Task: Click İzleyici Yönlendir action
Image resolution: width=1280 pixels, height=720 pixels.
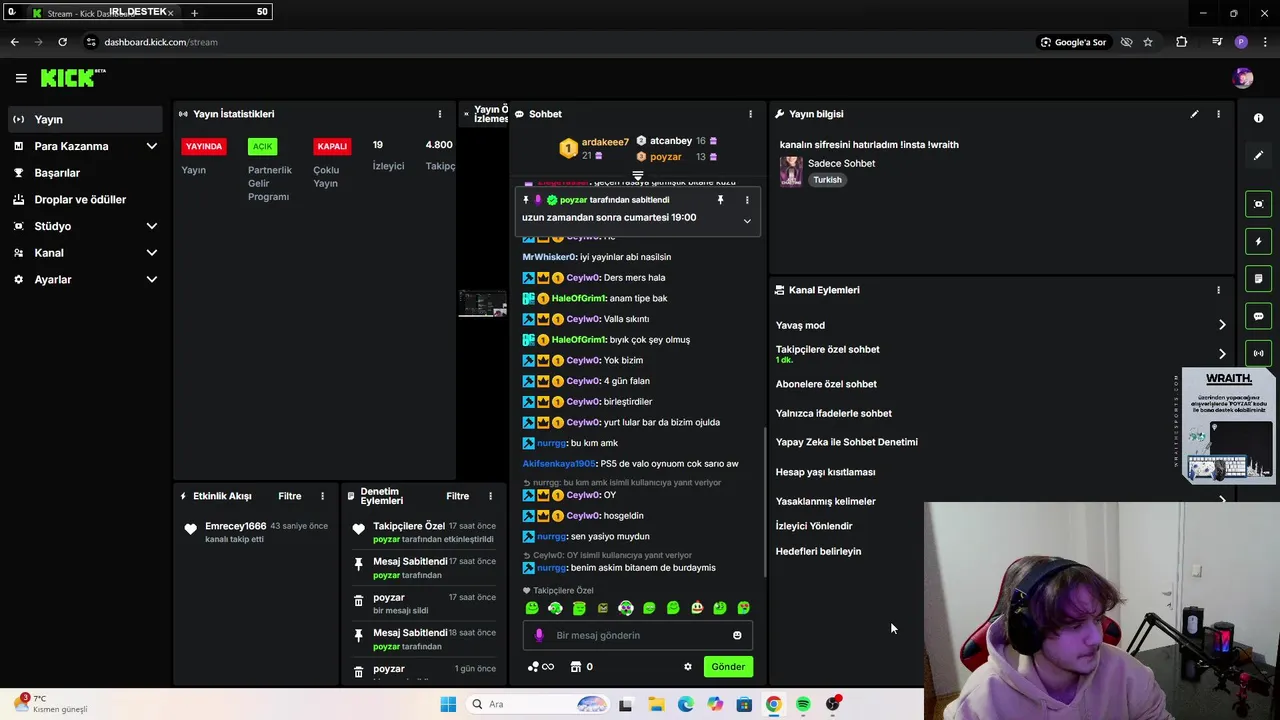Action: pyautogui.click(x=814, y=526)
